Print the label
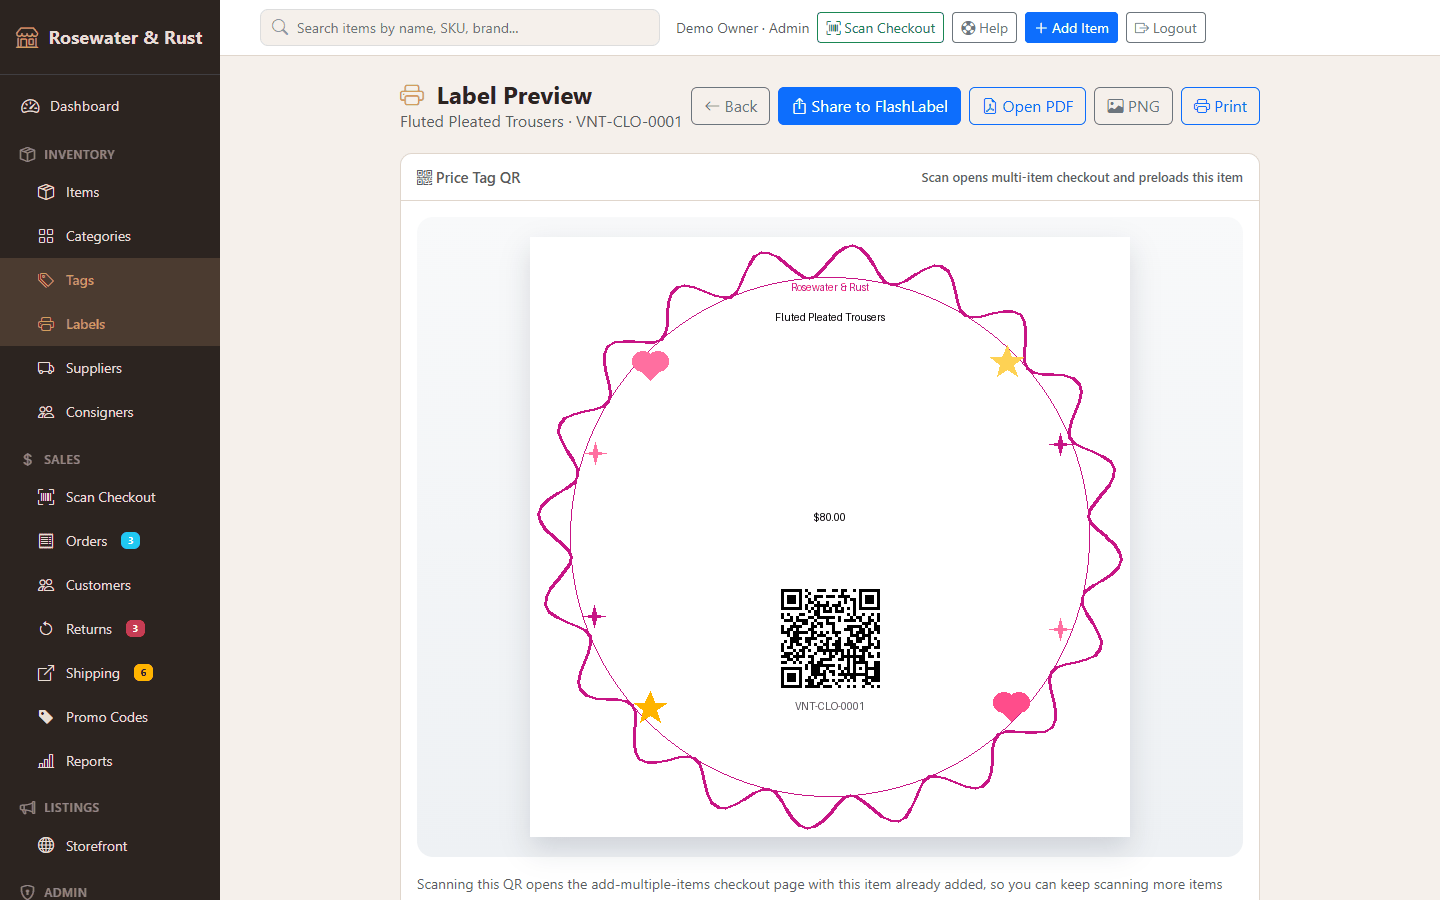1440x900 pixels. click(x=1220, y=106)
